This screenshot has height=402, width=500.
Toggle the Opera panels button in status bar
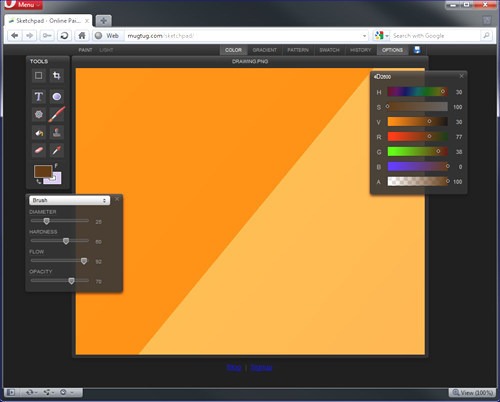pyautogui.click(x=11, y=392)
